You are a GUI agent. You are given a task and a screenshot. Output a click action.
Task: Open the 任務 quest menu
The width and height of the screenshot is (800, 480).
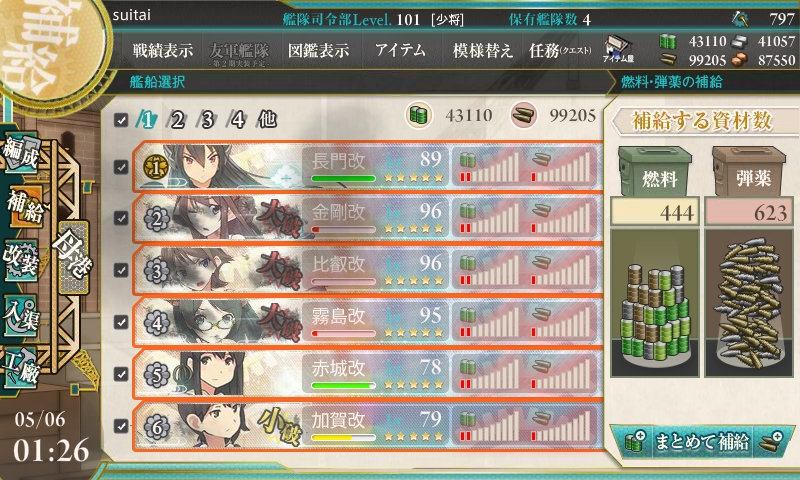click(x=560, y=50)
